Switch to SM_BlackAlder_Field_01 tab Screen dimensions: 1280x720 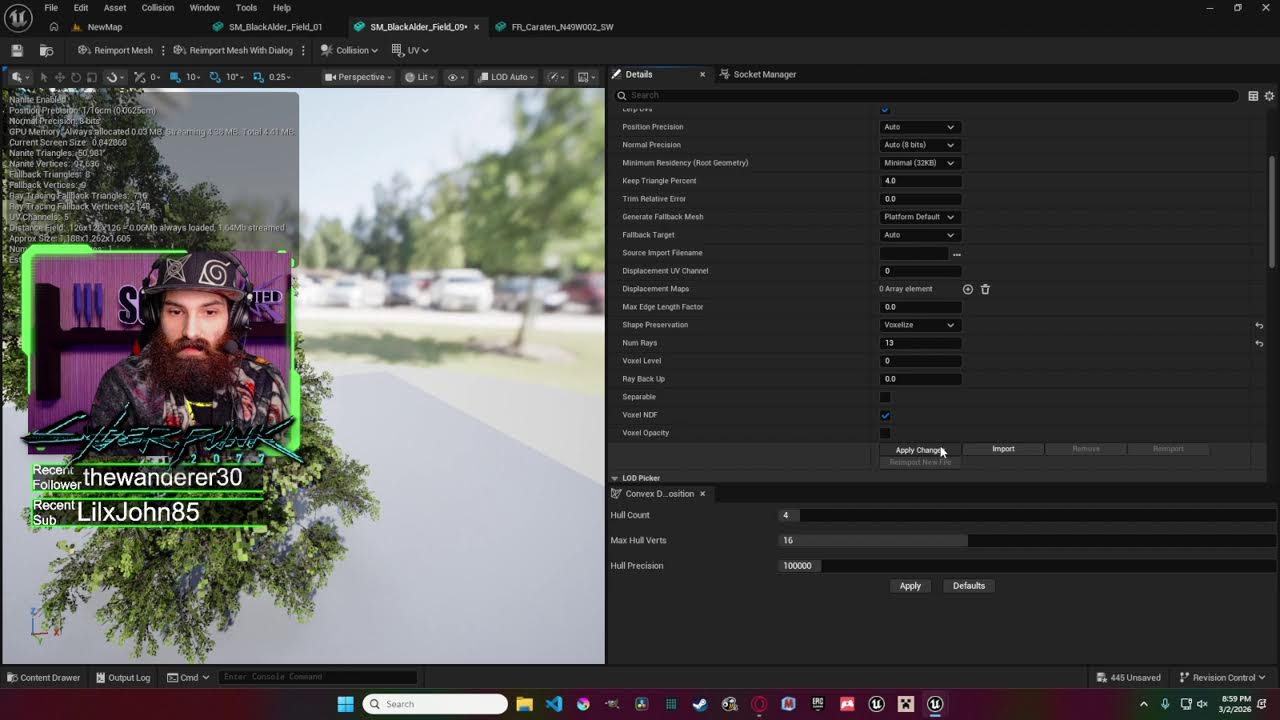275,27
